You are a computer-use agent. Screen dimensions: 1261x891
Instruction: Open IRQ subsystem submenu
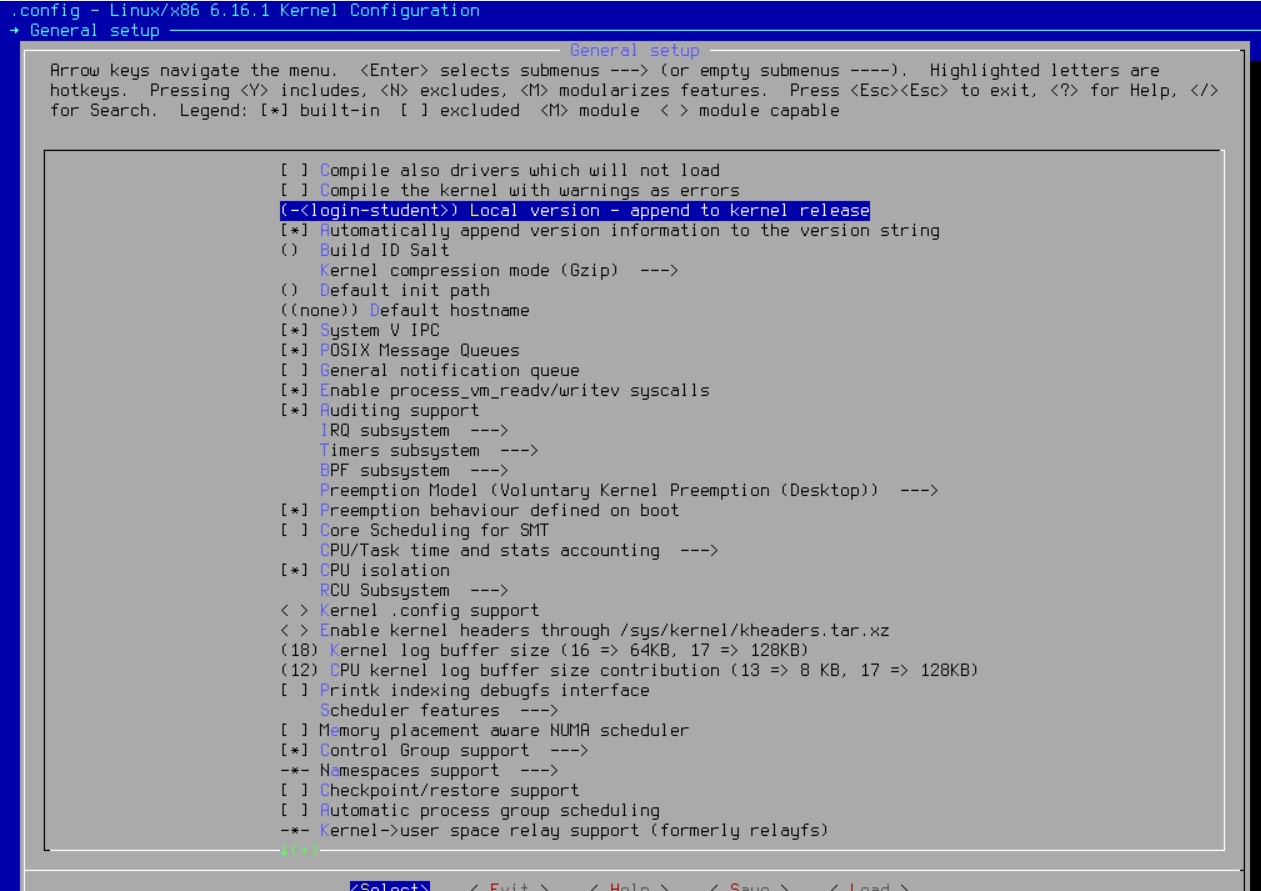click(415, 430)
